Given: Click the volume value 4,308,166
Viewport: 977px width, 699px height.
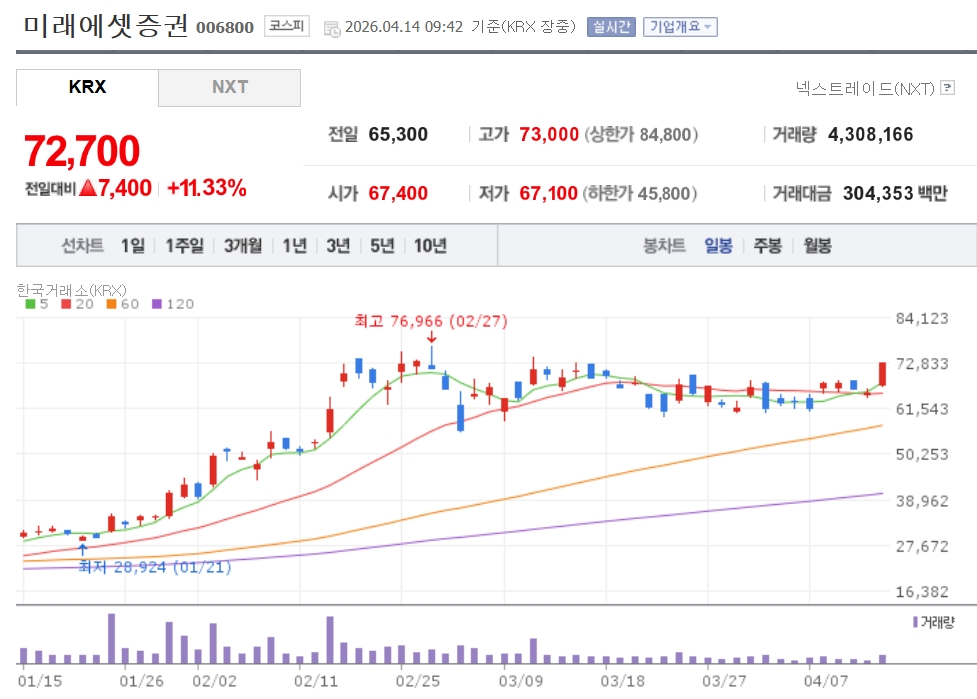Looking at the screenshot, I should pos(870,135).
